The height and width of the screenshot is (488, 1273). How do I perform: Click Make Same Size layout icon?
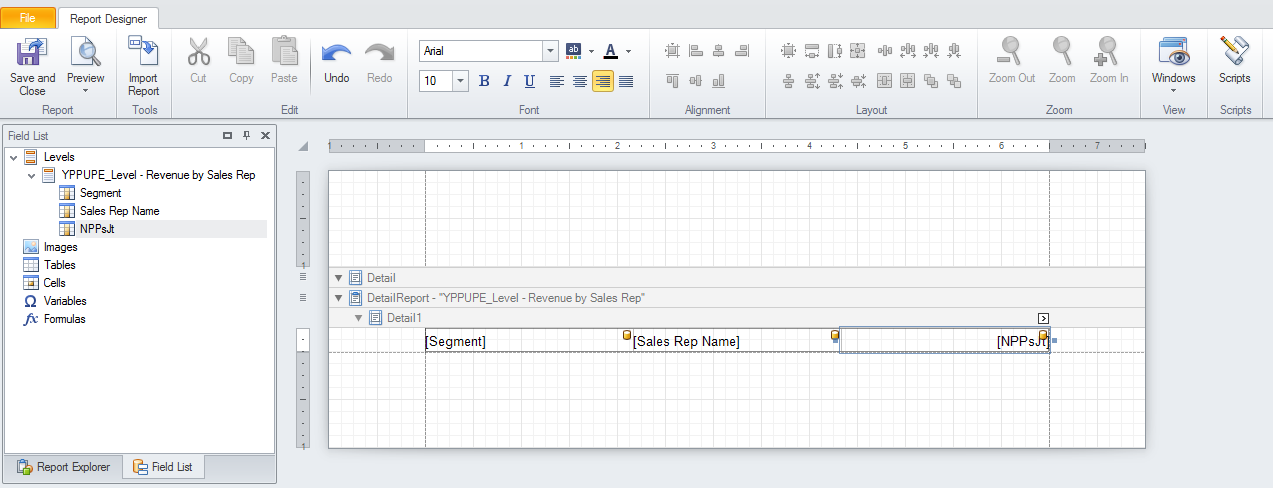[857, 50]
